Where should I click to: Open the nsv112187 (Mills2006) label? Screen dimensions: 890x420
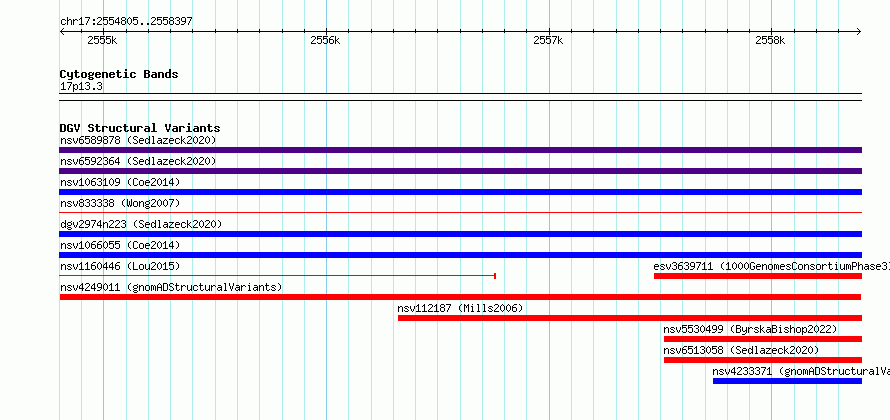click(460, 308)
